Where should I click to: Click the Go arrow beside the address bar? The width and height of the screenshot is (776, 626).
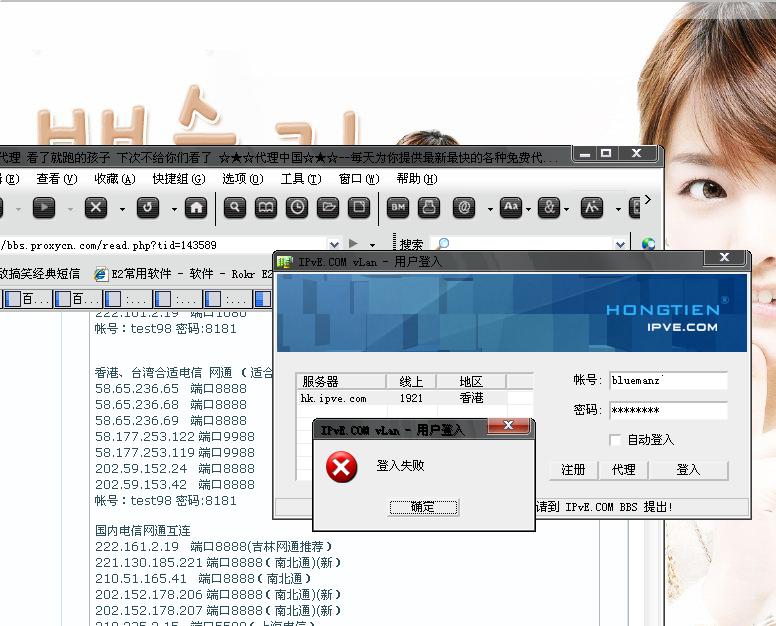point(353,243)
